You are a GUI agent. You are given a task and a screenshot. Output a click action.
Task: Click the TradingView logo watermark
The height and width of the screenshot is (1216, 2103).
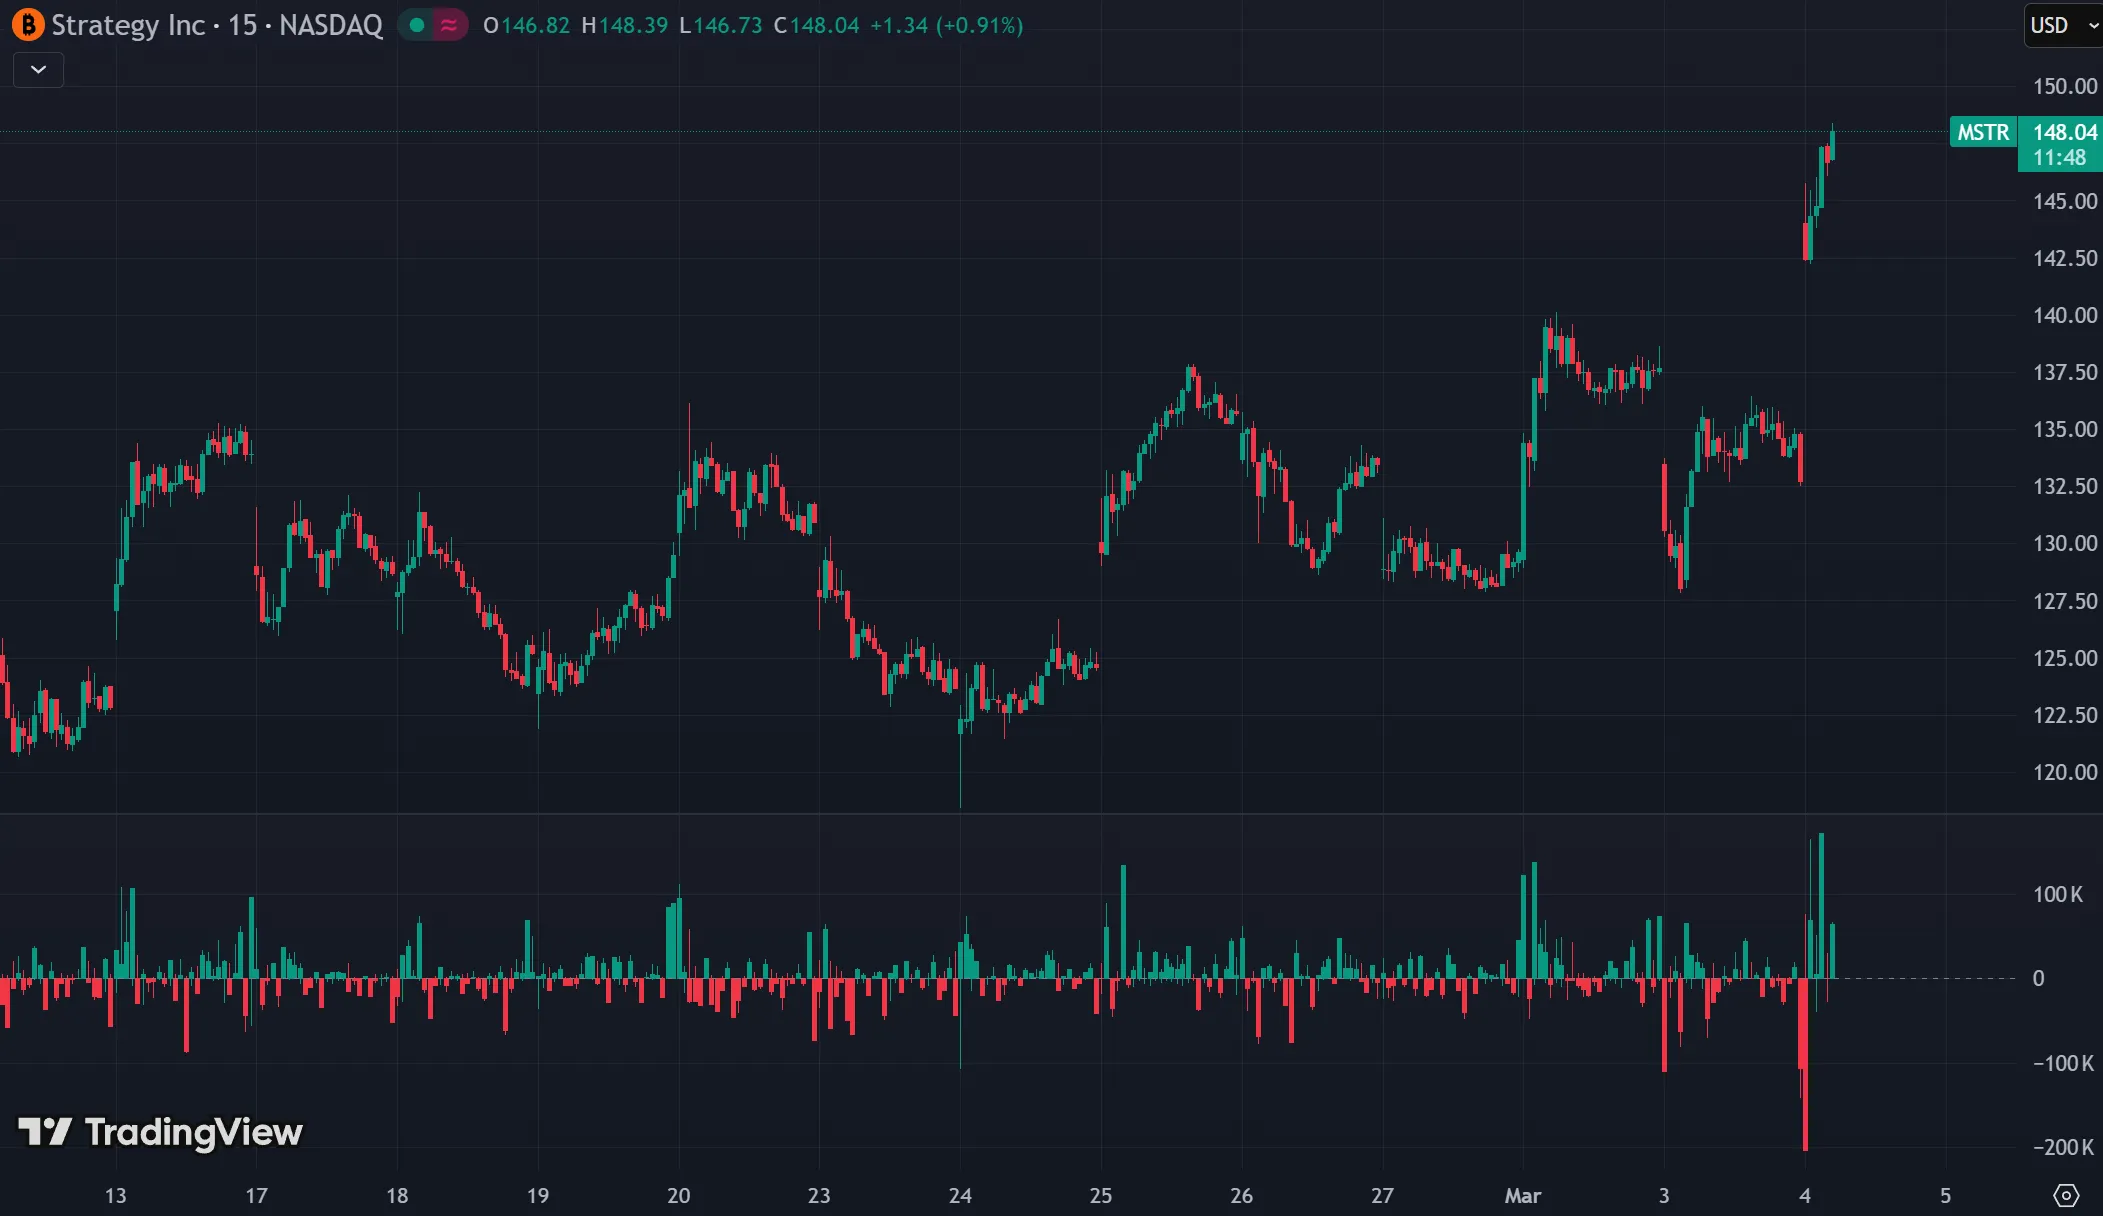pos(161,1132)
